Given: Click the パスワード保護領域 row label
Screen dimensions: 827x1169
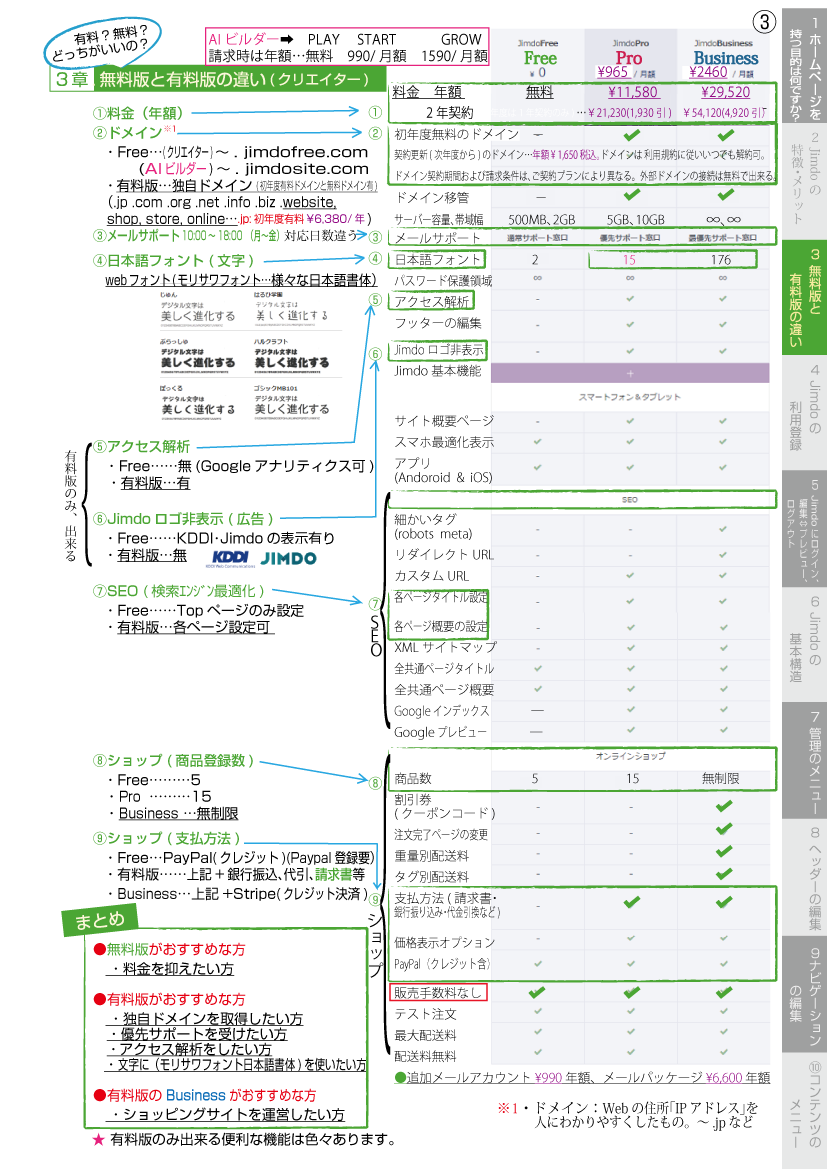Looking at the screenshot, I should [x=443, y=281].
